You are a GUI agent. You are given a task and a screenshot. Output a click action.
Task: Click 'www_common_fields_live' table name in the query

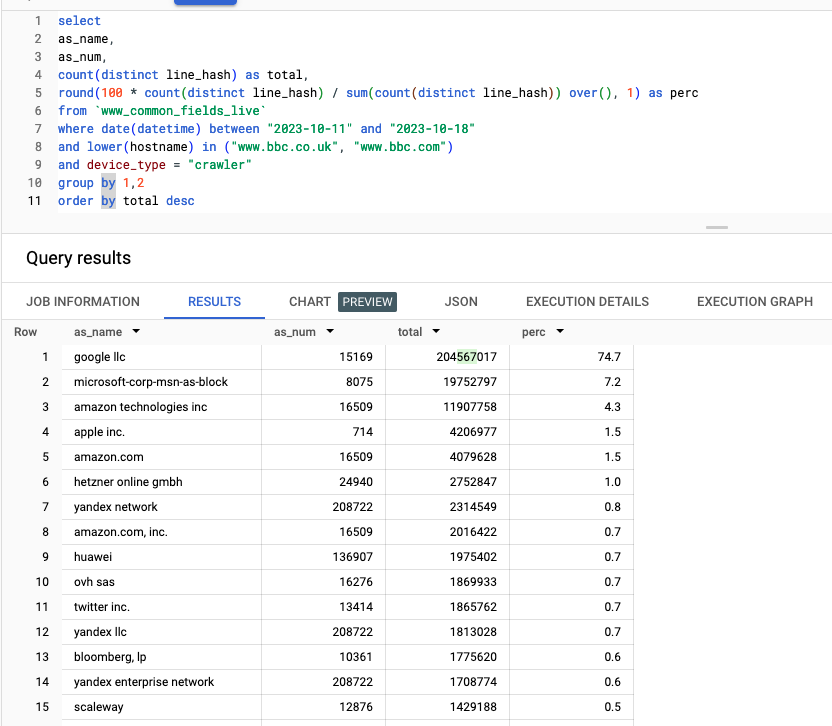coord(180,110)
